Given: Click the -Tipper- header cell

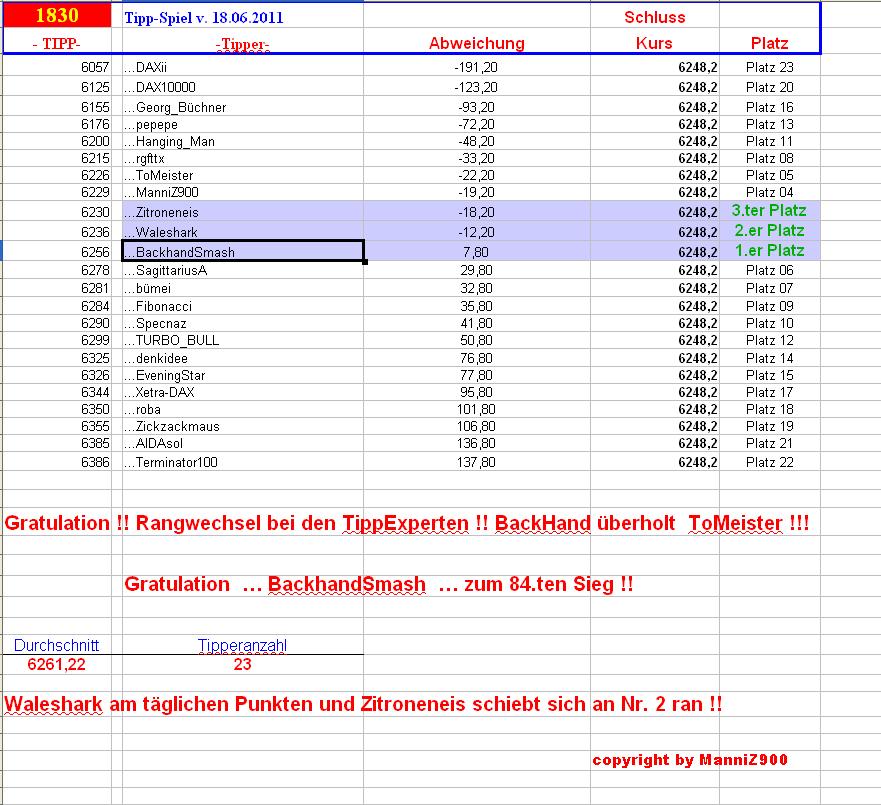Looking at the screenshot, I should pos(243,44).
